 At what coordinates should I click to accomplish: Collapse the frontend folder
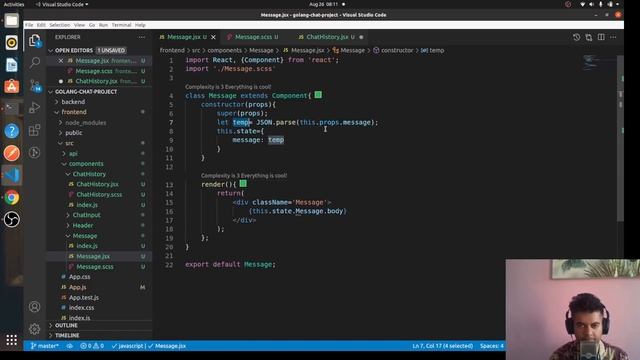coord(74,112)
